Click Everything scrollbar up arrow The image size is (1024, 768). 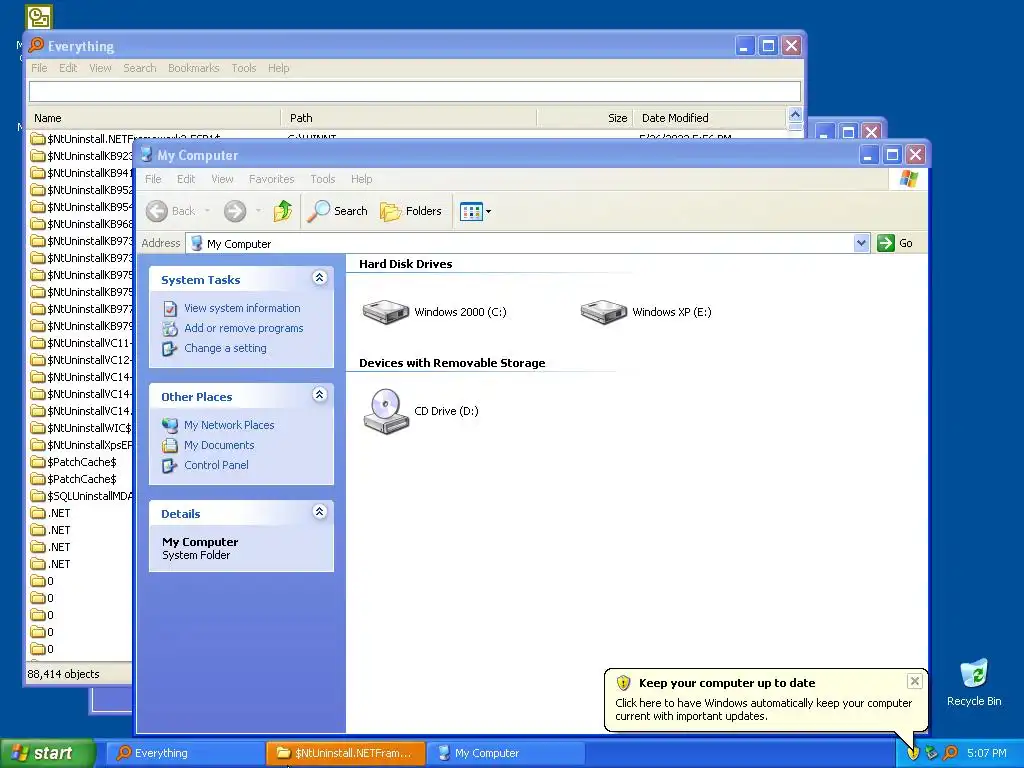795,115
